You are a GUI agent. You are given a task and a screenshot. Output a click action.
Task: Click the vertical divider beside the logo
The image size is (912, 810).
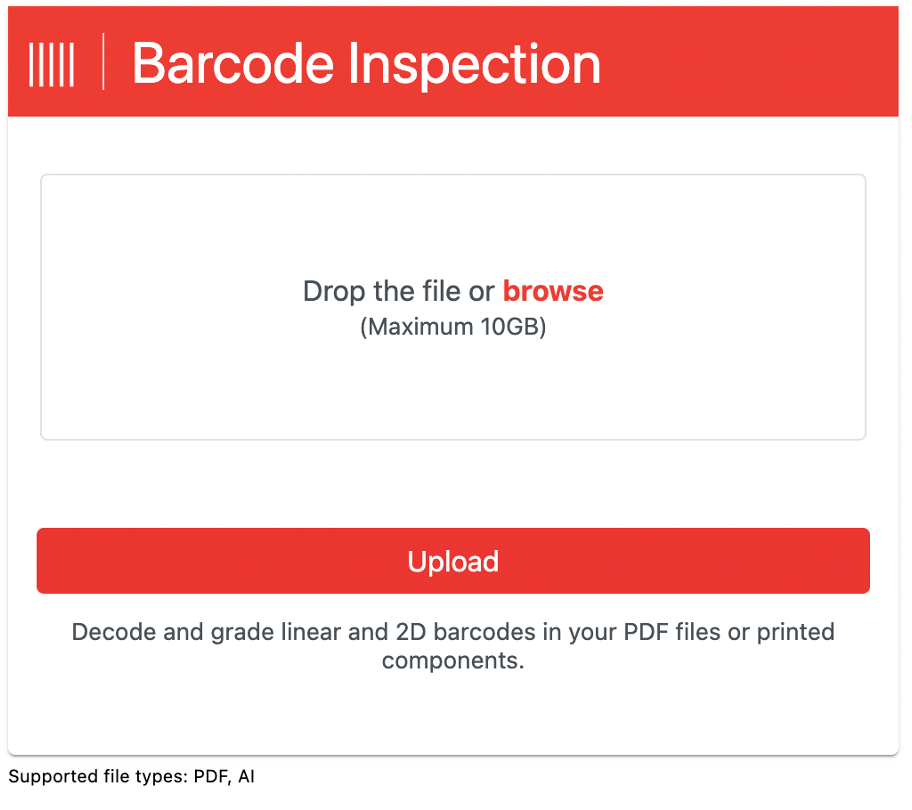tap(104, 62)
